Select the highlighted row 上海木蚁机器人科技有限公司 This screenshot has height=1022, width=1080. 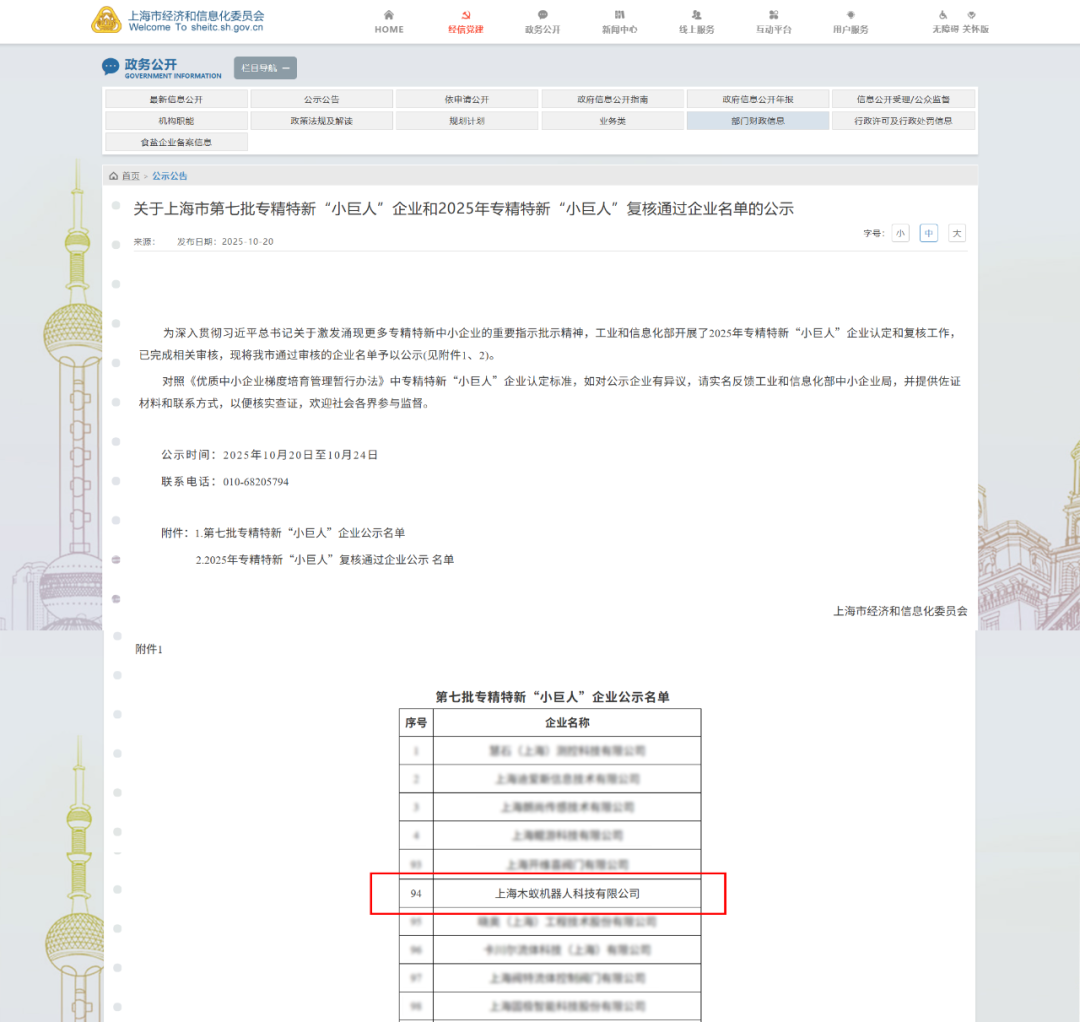[x=567, y=893]
